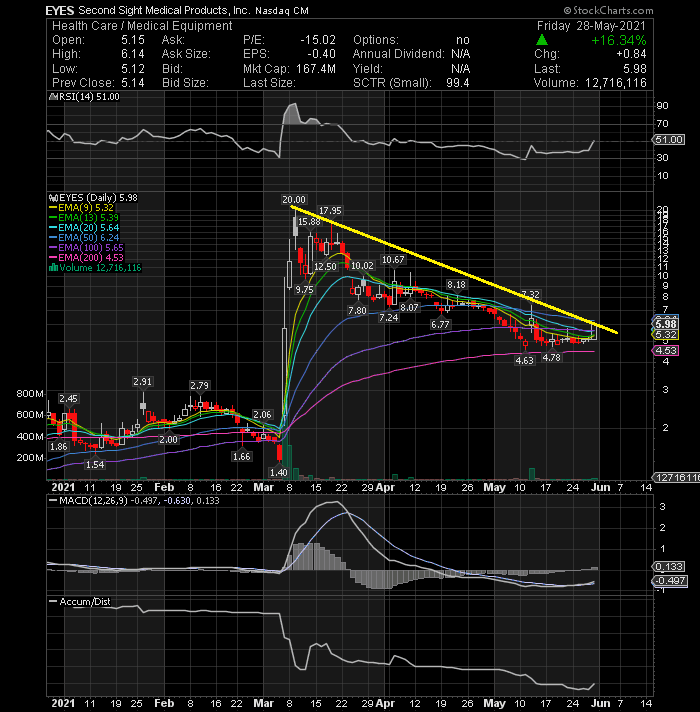Click the SCTR (Small) value 99.4
Image resolution: width=700 pixels, height=712 pixels.
click(x=457, y=83)
